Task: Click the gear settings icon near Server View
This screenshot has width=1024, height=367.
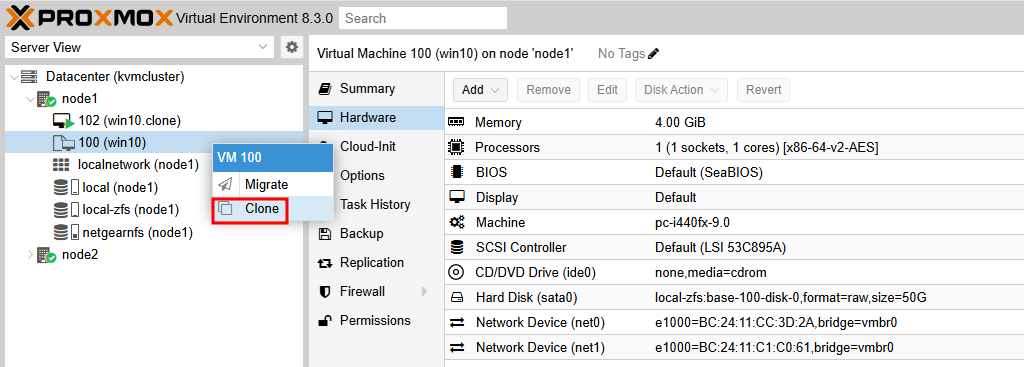Action: [x=292, y=47]
